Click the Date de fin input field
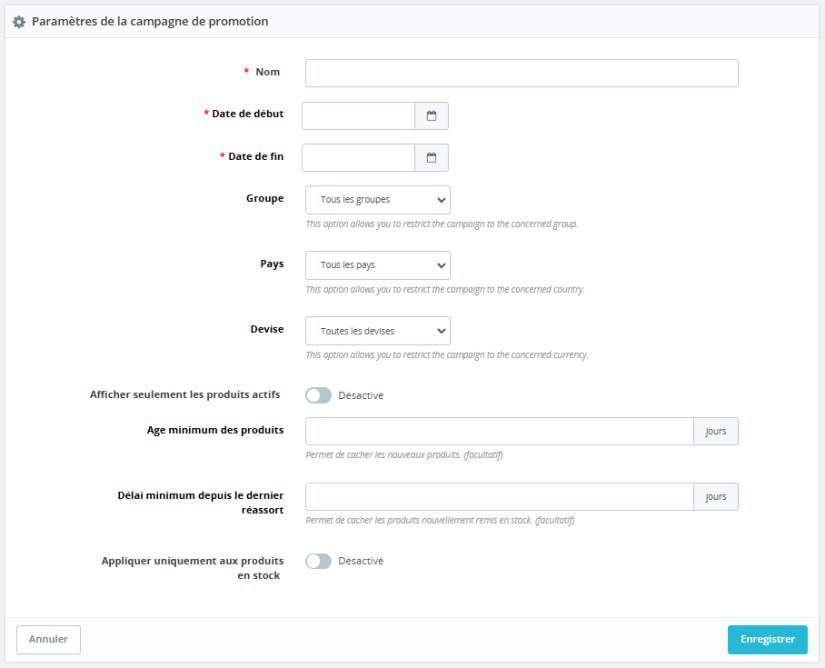 pos(358,158)
